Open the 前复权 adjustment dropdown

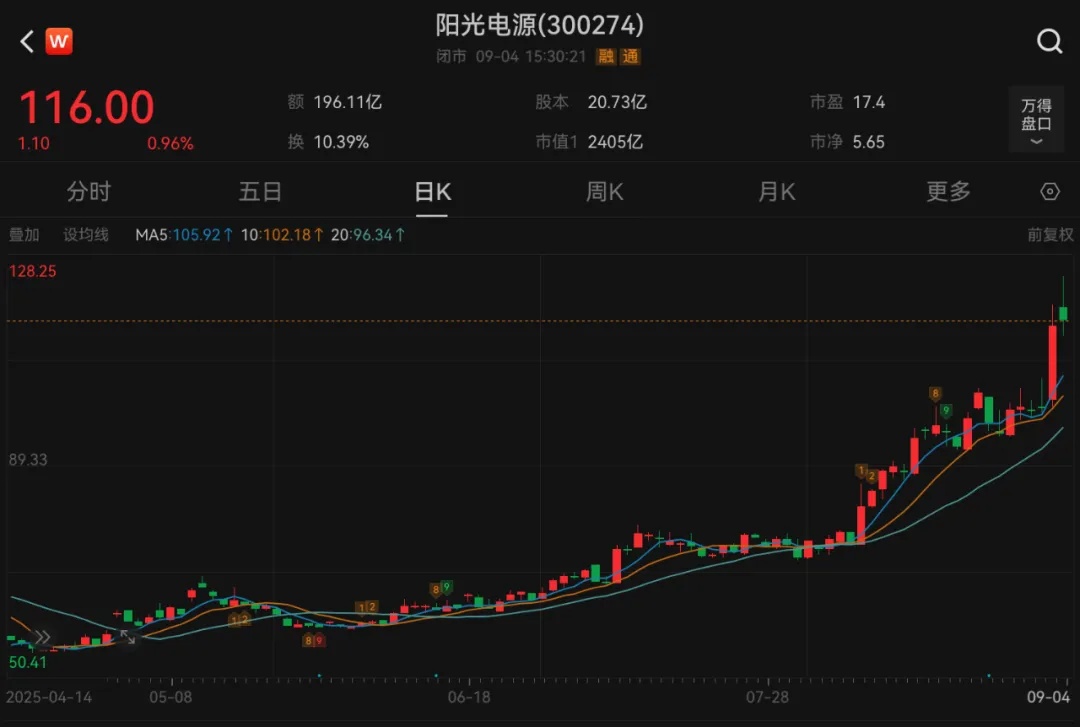(x=1049, y=235)
